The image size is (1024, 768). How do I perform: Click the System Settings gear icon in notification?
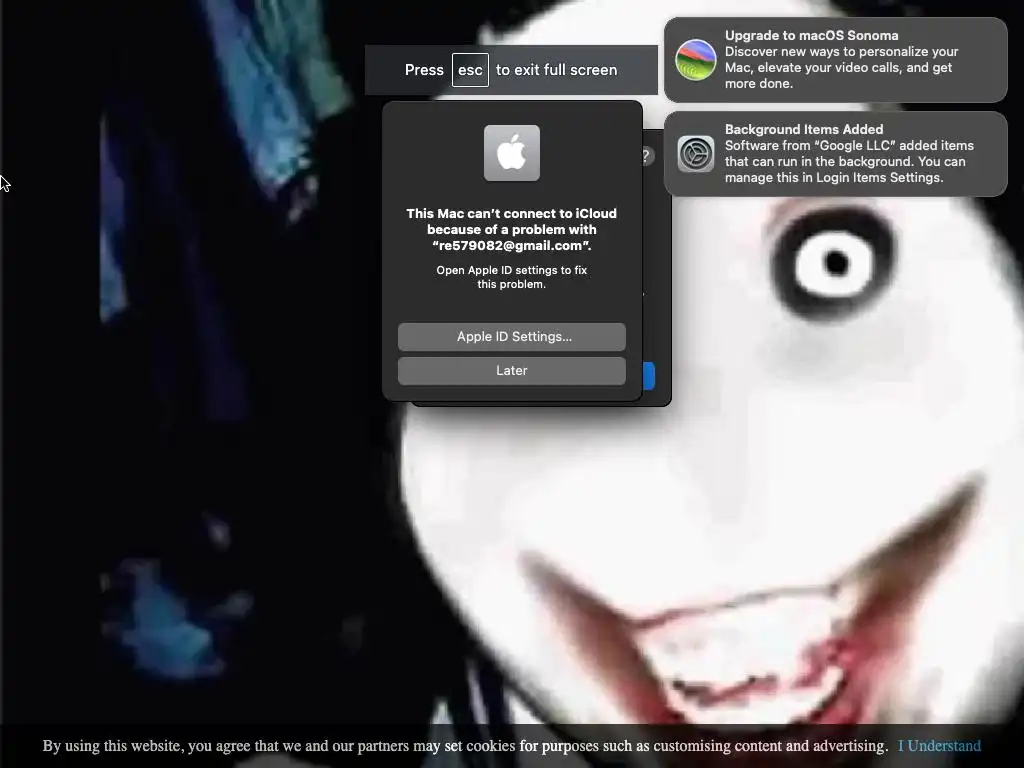point(696,154)
